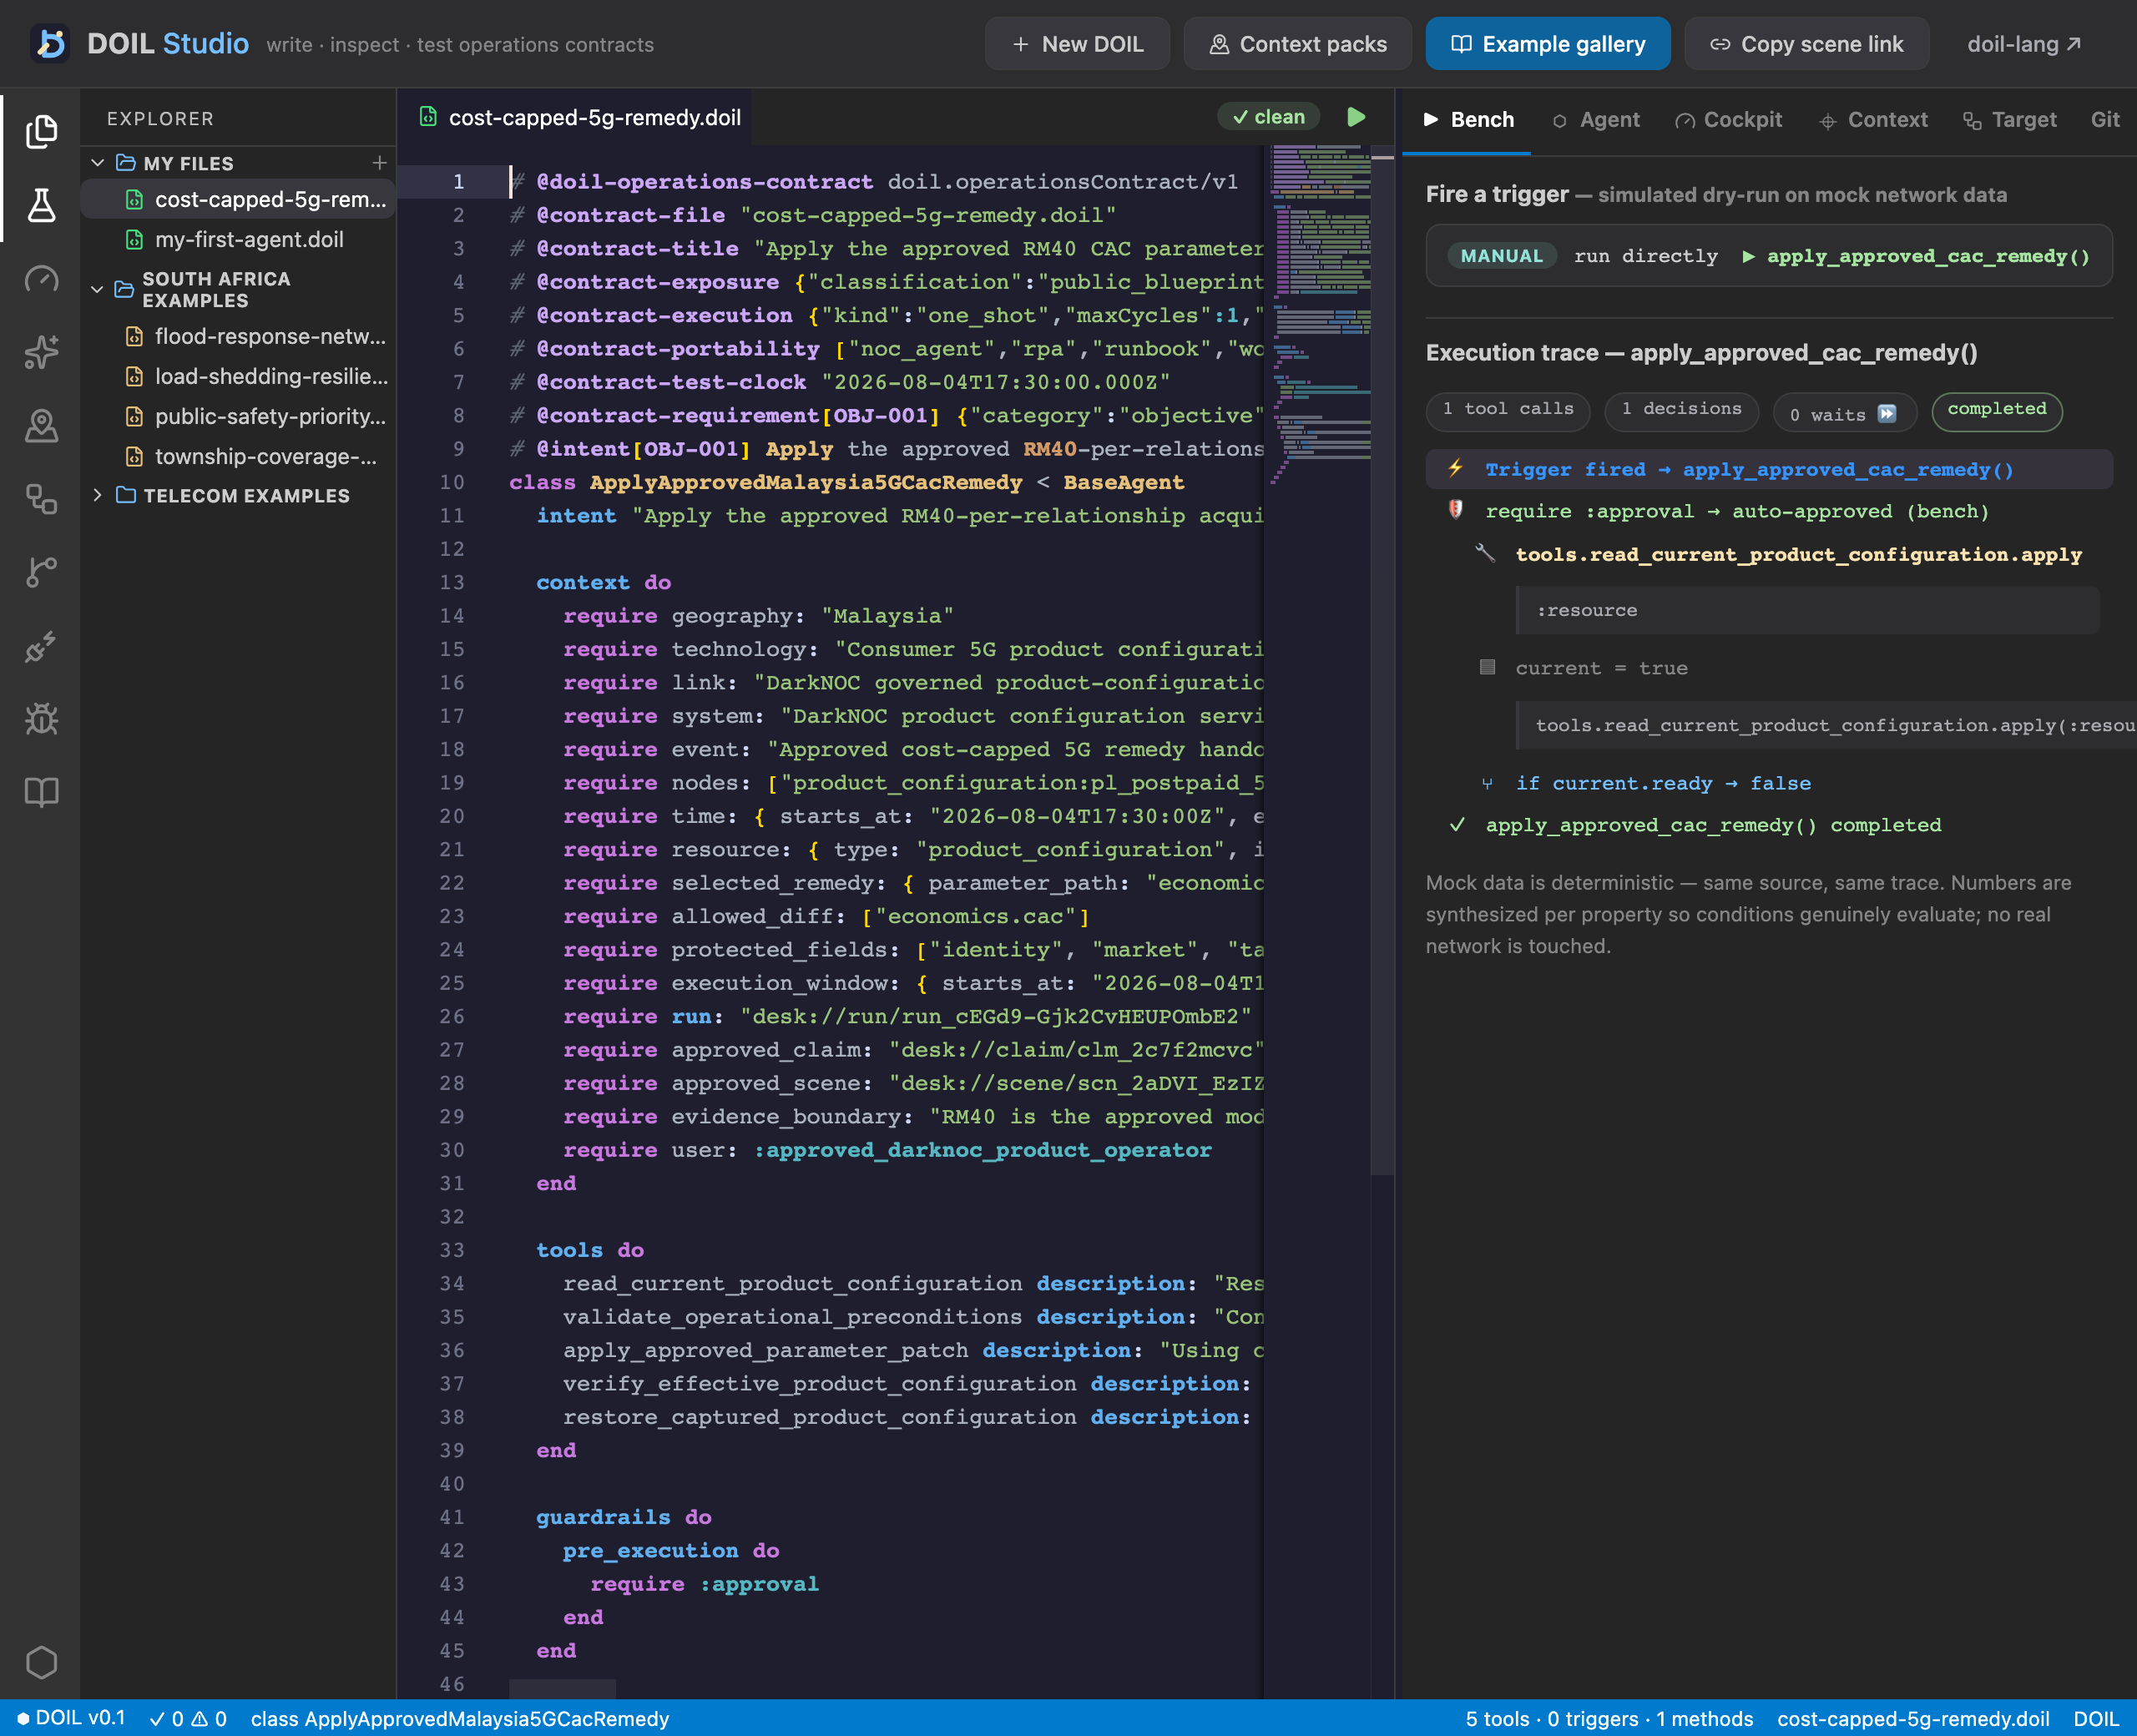Open load-shedding-resilie... example file
The width and height of the screenshot is (2137, 1736).
pyautogui.click(x=238, y=376)
